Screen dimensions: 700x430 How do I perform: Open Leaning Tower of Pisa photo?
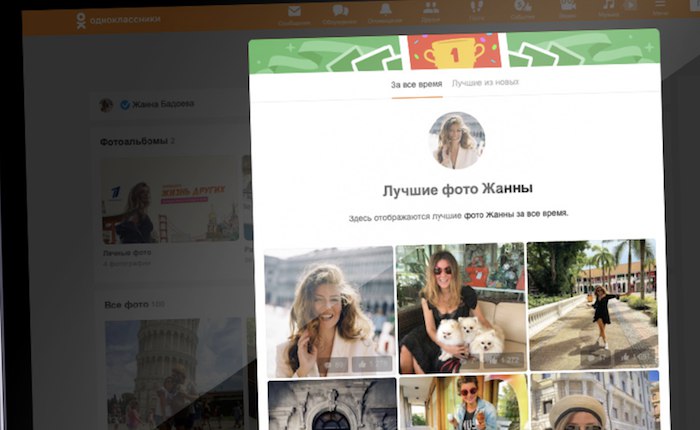175,374
